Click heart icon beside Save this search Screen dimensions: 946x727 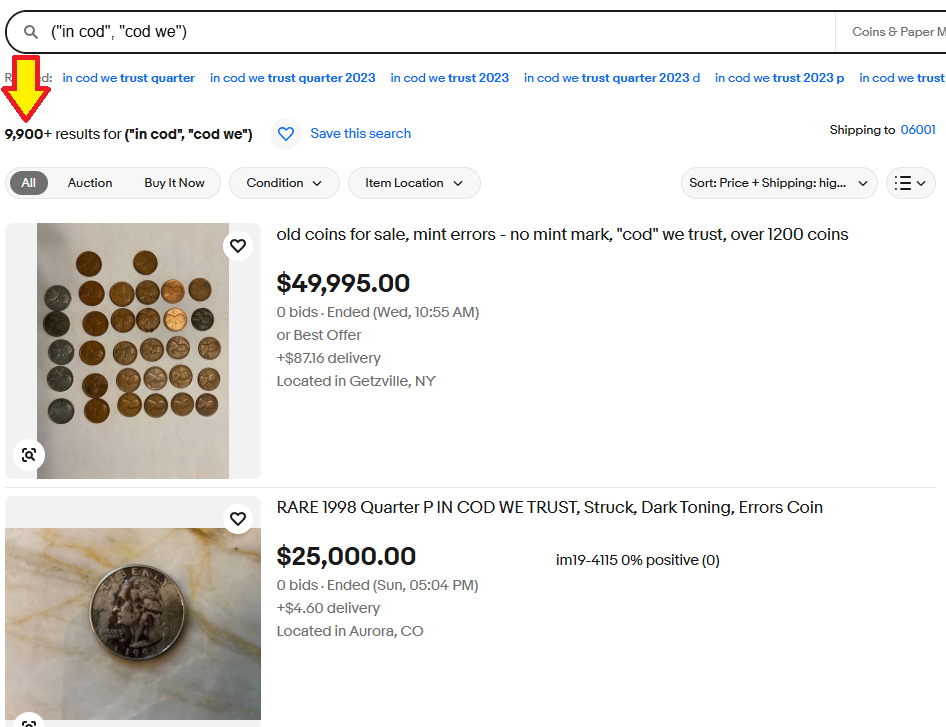point(286,134)
